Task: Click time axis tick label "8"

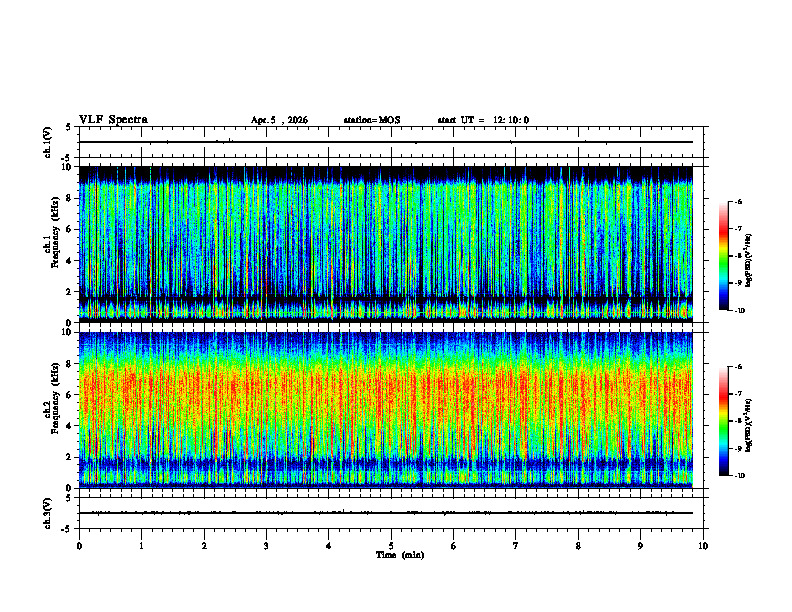Action: coord(578,546)
